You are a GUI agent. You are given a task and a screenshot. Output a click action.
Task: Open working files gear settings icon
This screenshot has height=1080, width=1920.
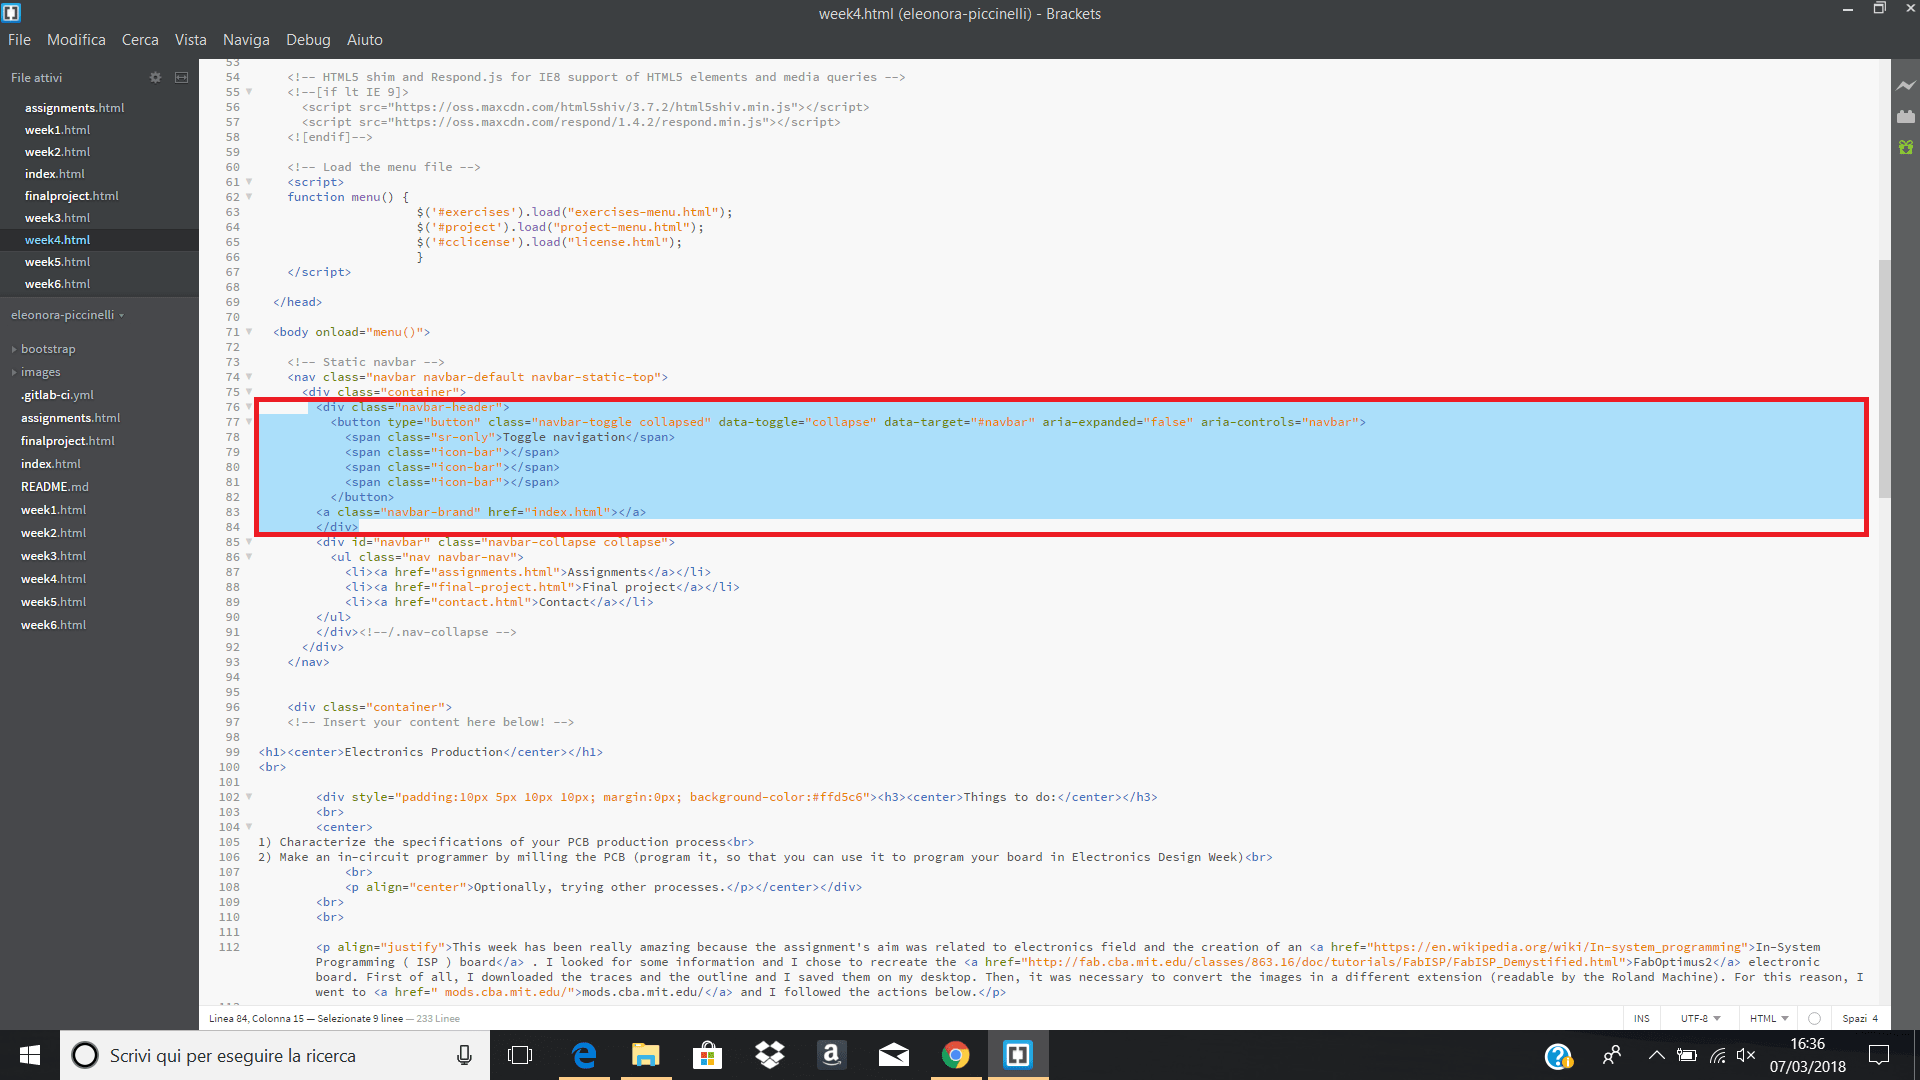point(155,77)
